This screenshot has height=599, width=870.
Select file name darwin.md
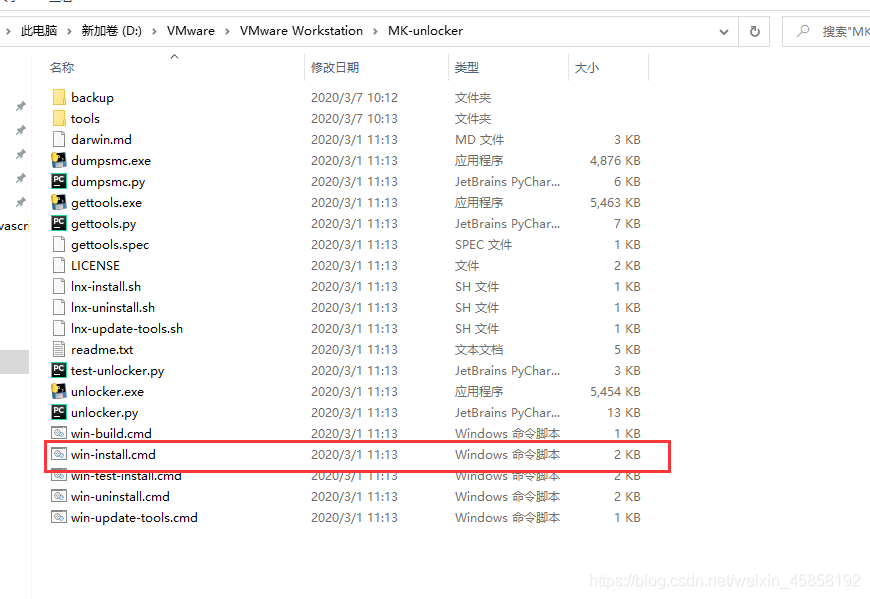[102, 139]
